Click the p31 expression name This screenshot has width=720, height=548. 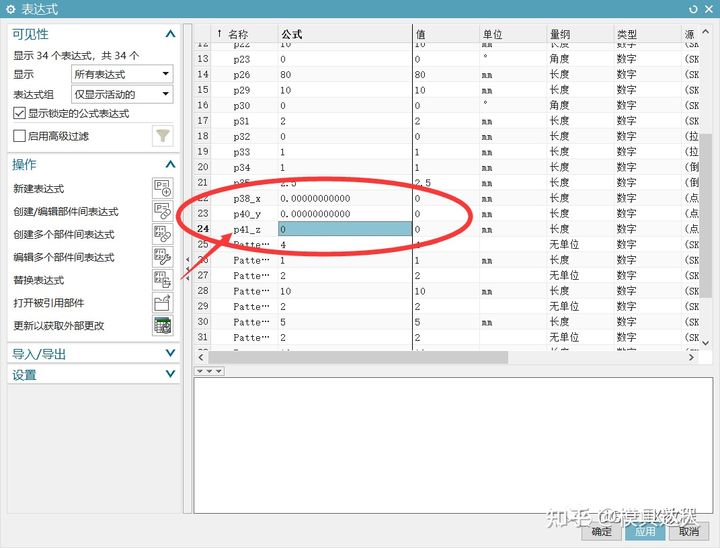241,121
